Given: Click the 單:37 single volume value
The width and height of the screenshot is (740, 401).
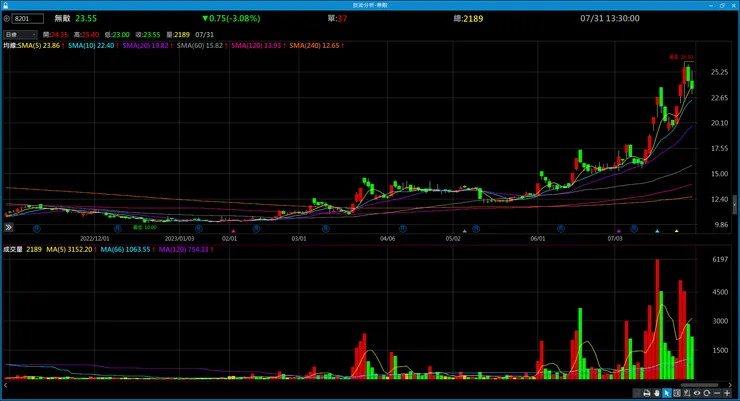Looking at the screenshot, I should pyautogui.click(x=337, y=18).
